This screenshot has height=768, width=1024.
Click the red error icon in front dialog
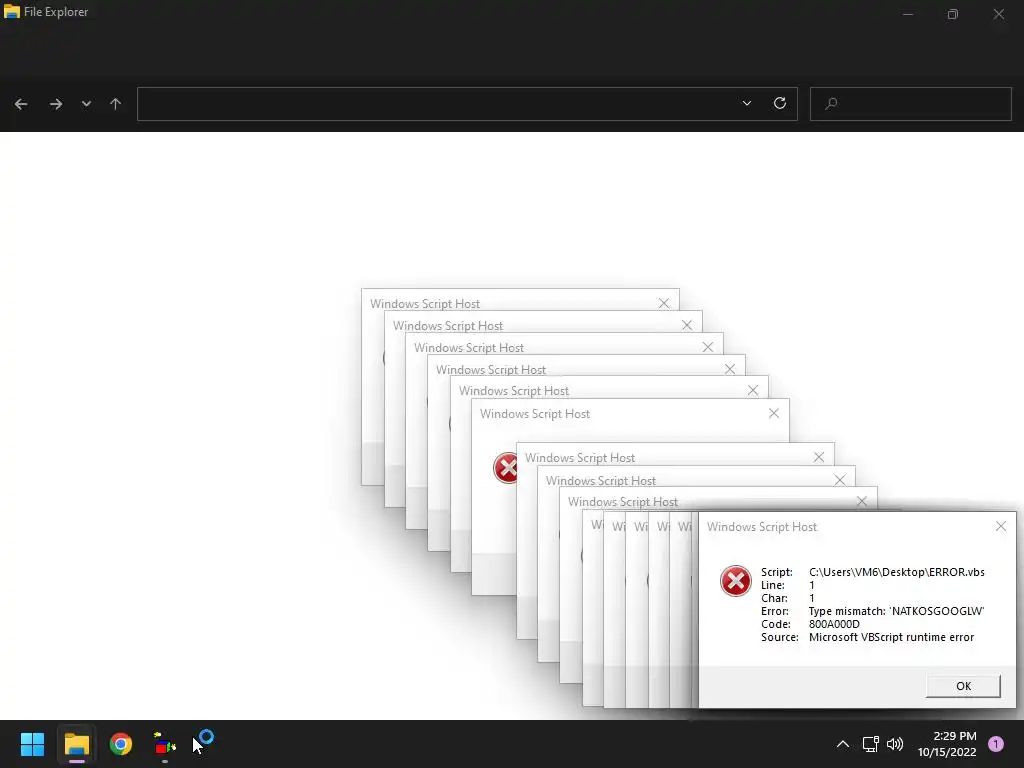735,581
